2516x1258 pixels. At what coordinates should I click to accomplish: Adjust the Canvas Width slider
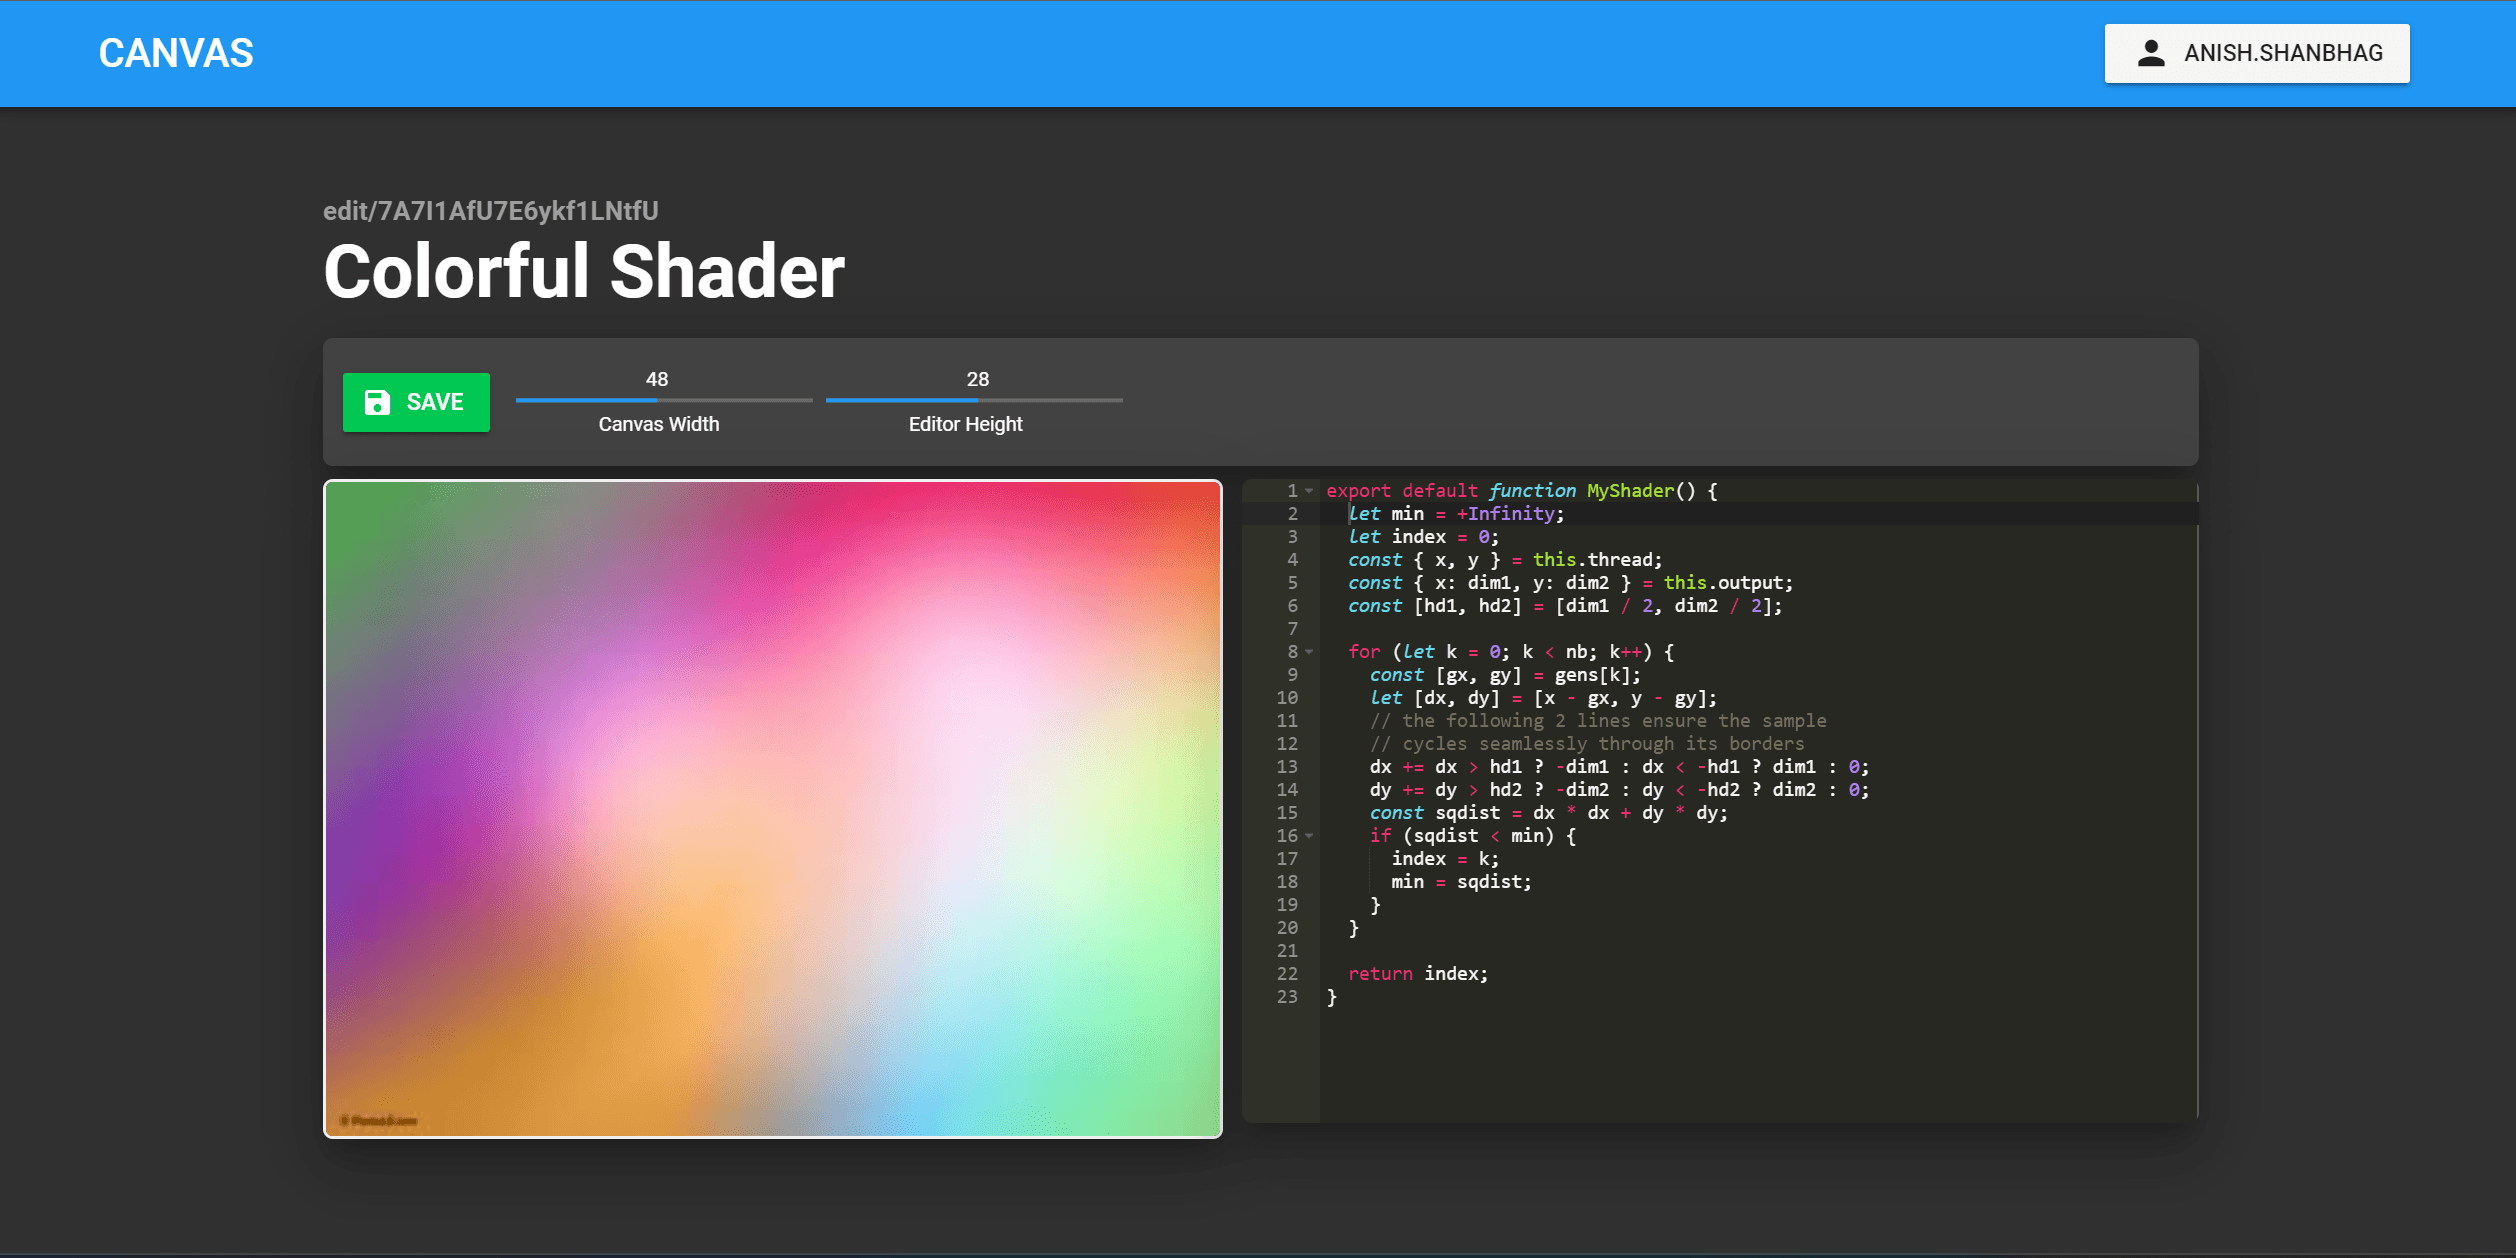tap(664, 400)
